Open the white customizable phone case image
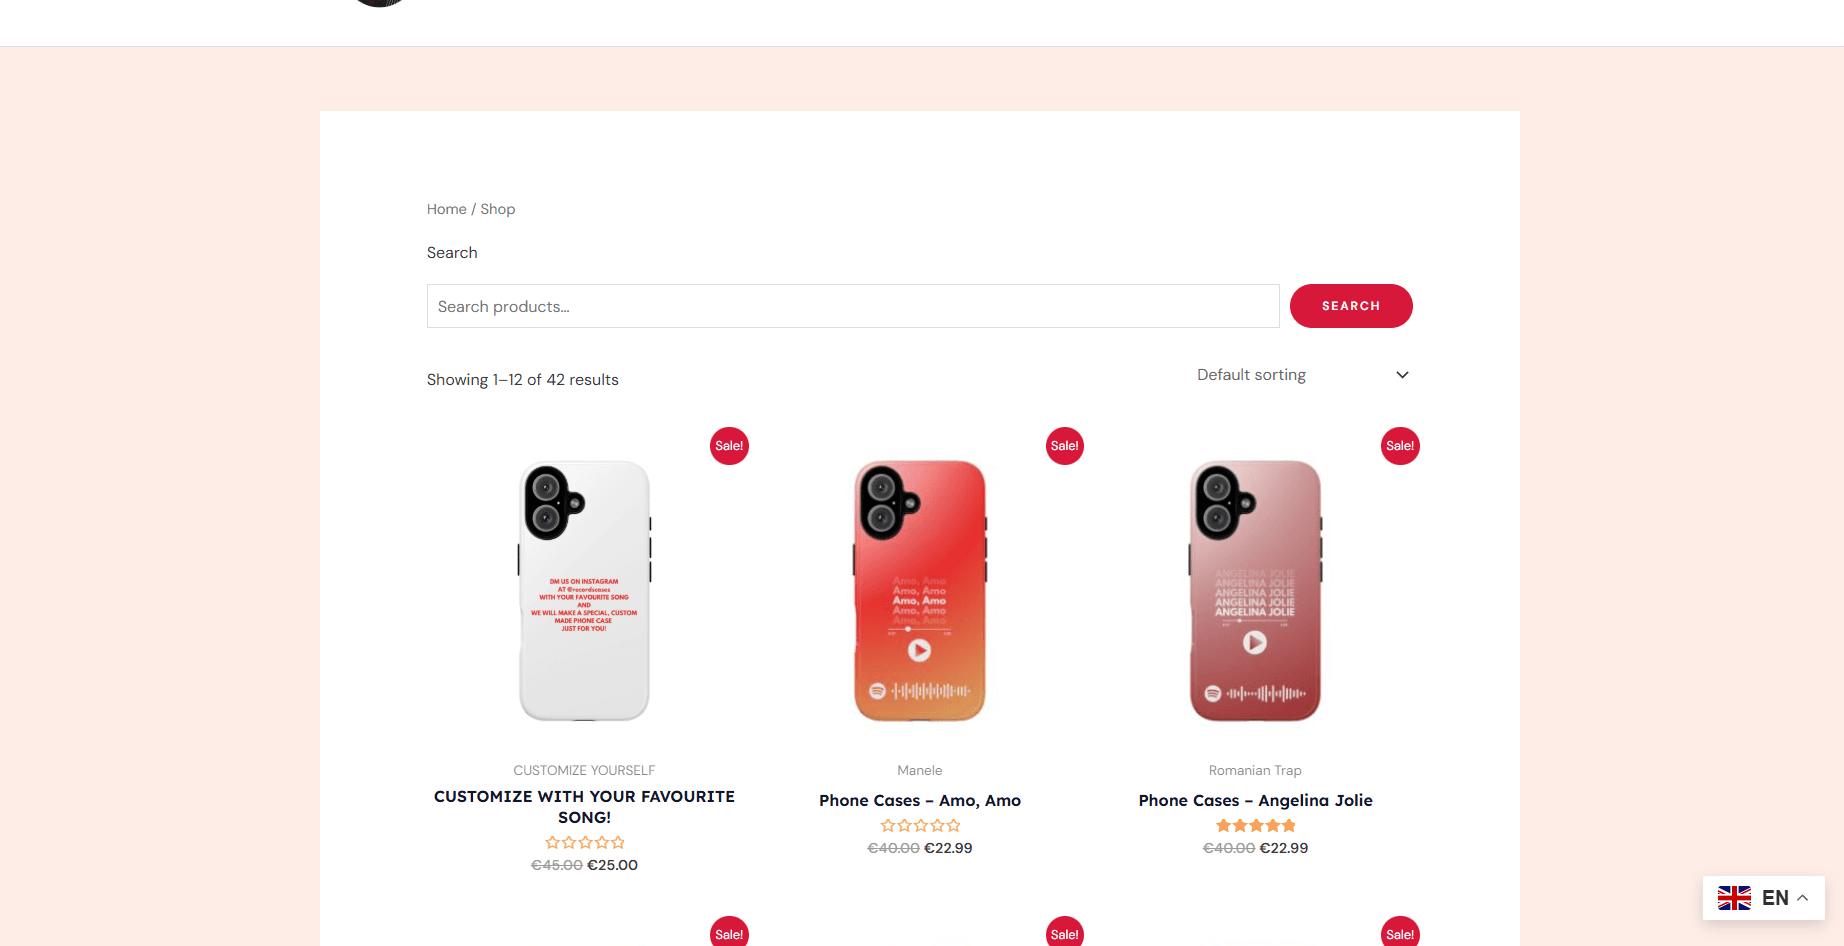1844x946 pixels. (584, 590)
